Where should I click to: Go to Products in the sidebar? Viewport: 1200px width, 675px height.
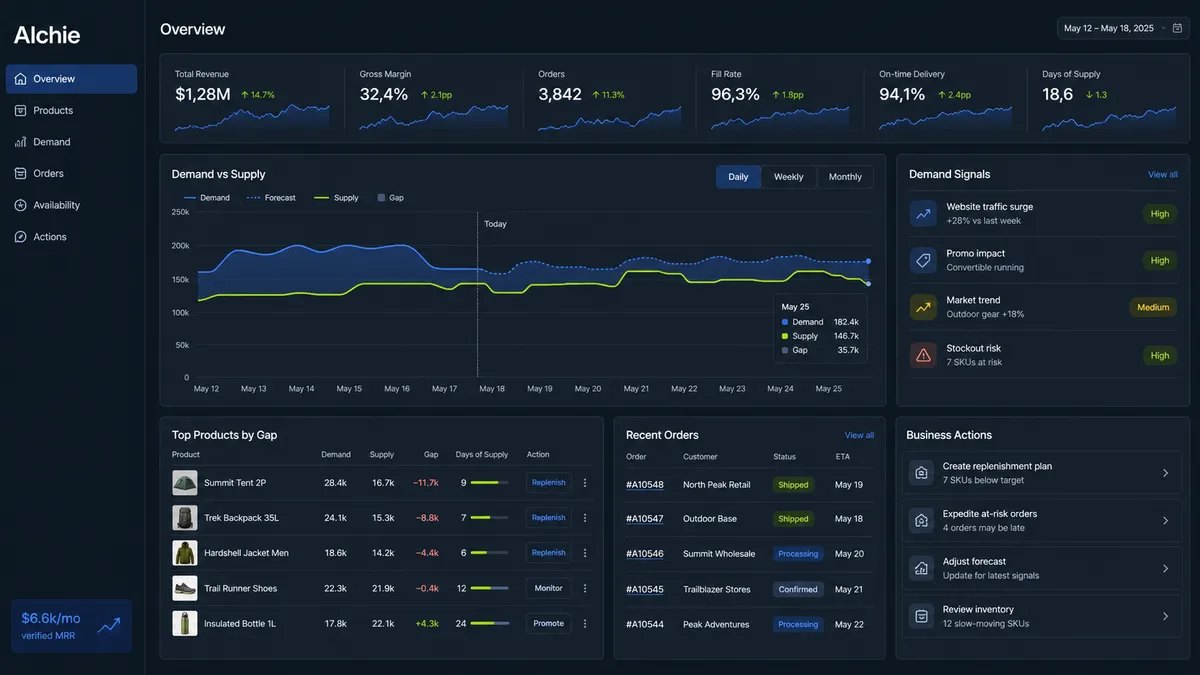pos(71,110)
